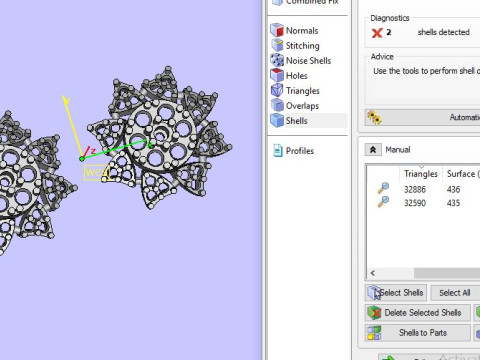
Task: Select the Noise Shells fix page
Action: pyautogui.click(x=308, y=60)
